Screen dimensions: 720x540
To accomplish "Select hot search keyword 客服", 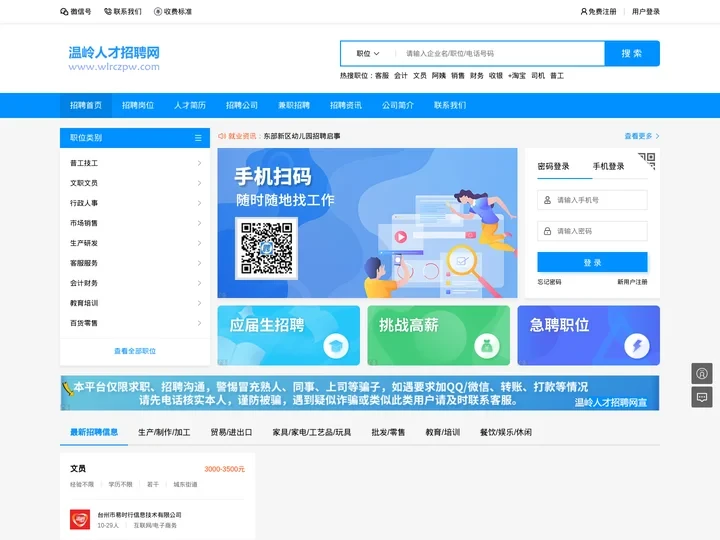I will (x=382, y=76).
